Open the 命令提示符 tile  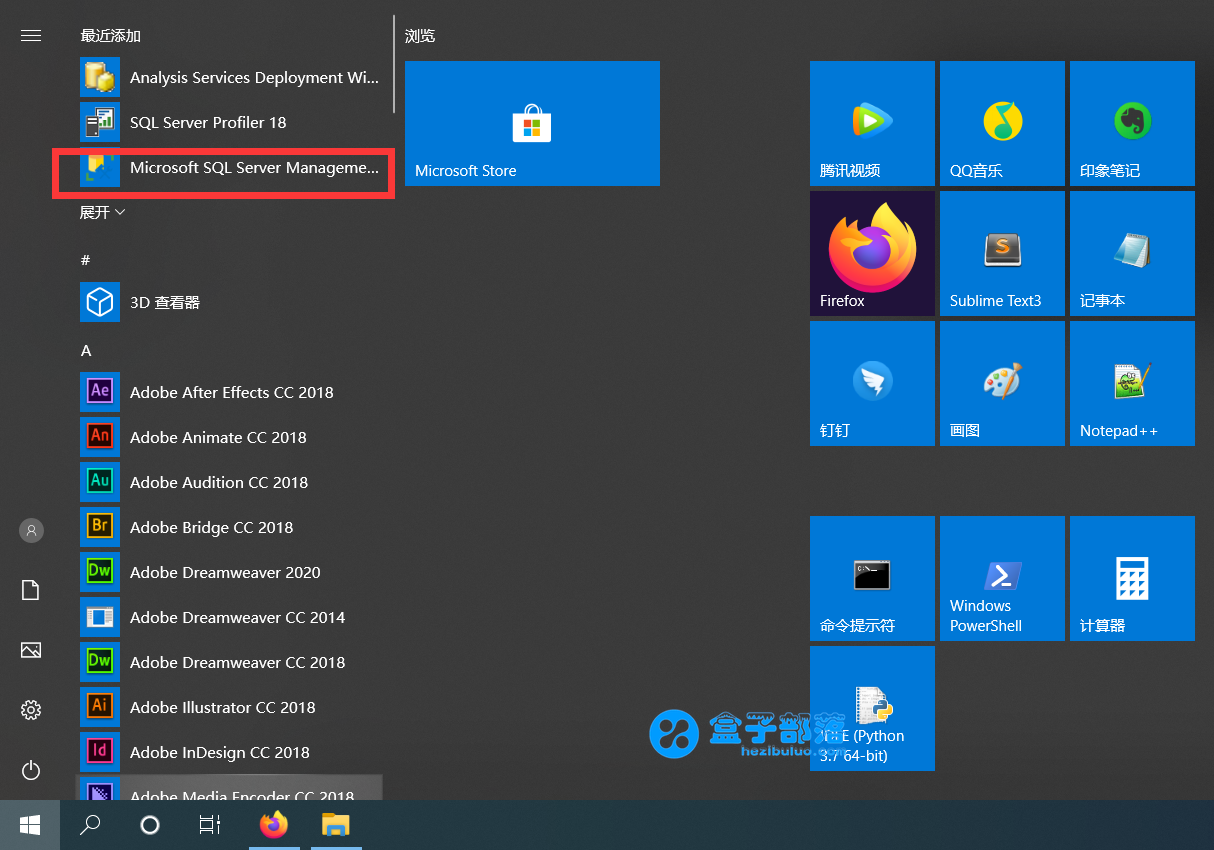(x=871, y=578)
